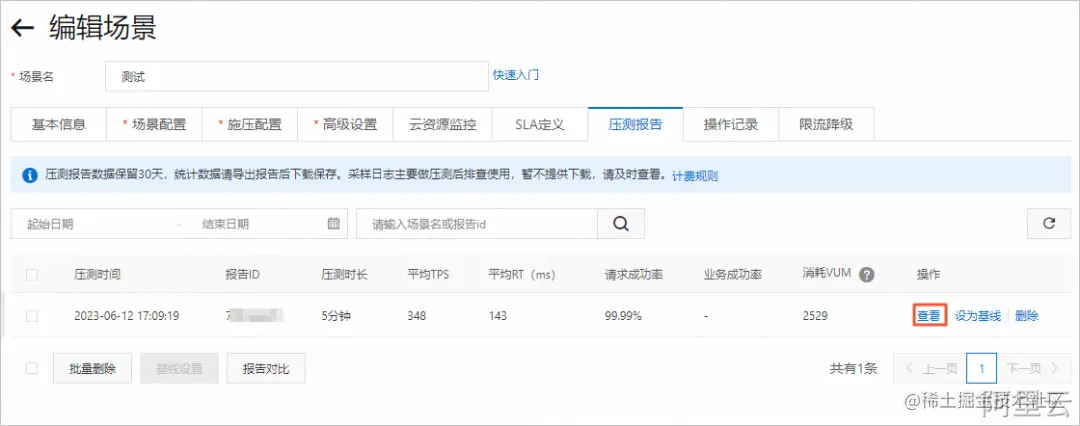
Task: Click the 共有1条 total count text
Action: pos(853,368)
